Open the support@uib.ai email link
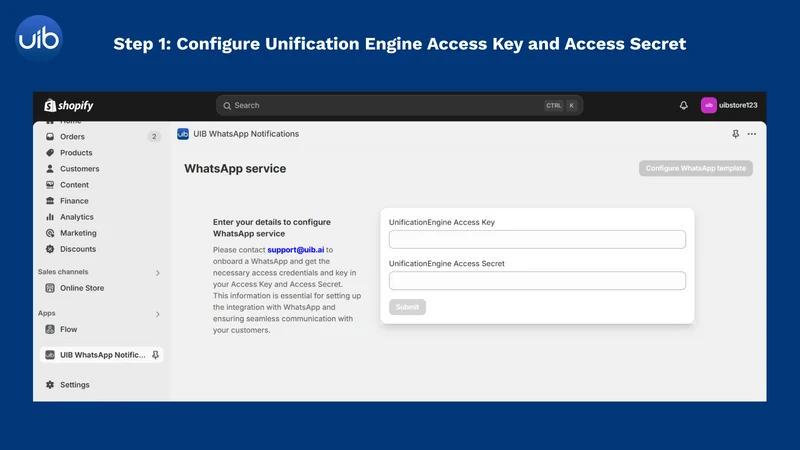 pos(295,250)
